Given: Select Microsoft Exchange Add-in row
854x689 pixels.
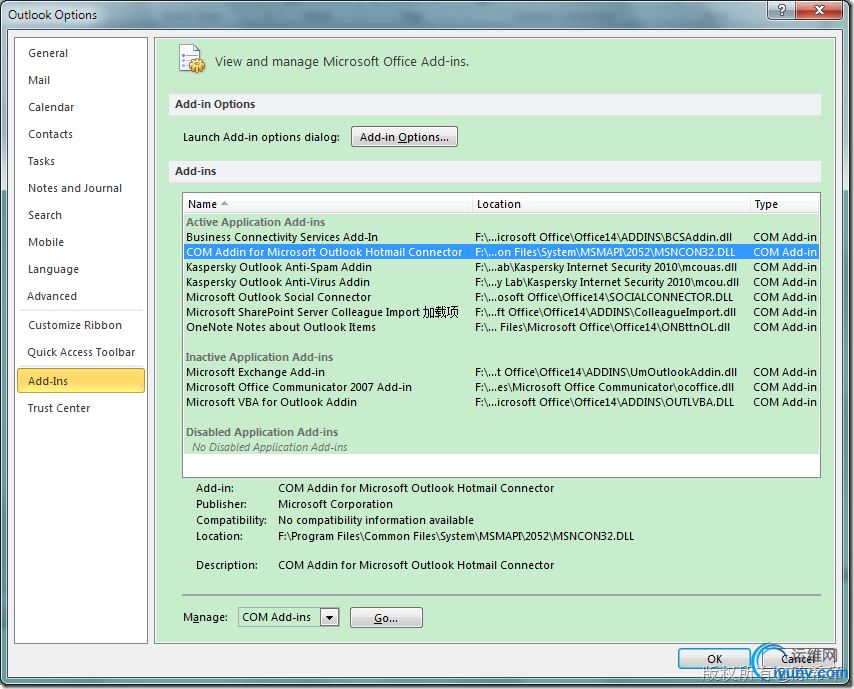Looking at the screenshot, I should point(501,373).
